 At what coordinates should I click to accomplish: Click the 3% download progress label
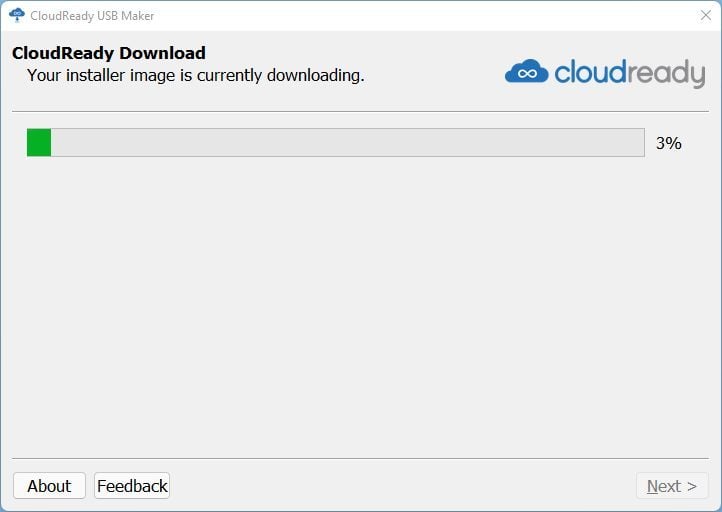[x=669, y=143]
